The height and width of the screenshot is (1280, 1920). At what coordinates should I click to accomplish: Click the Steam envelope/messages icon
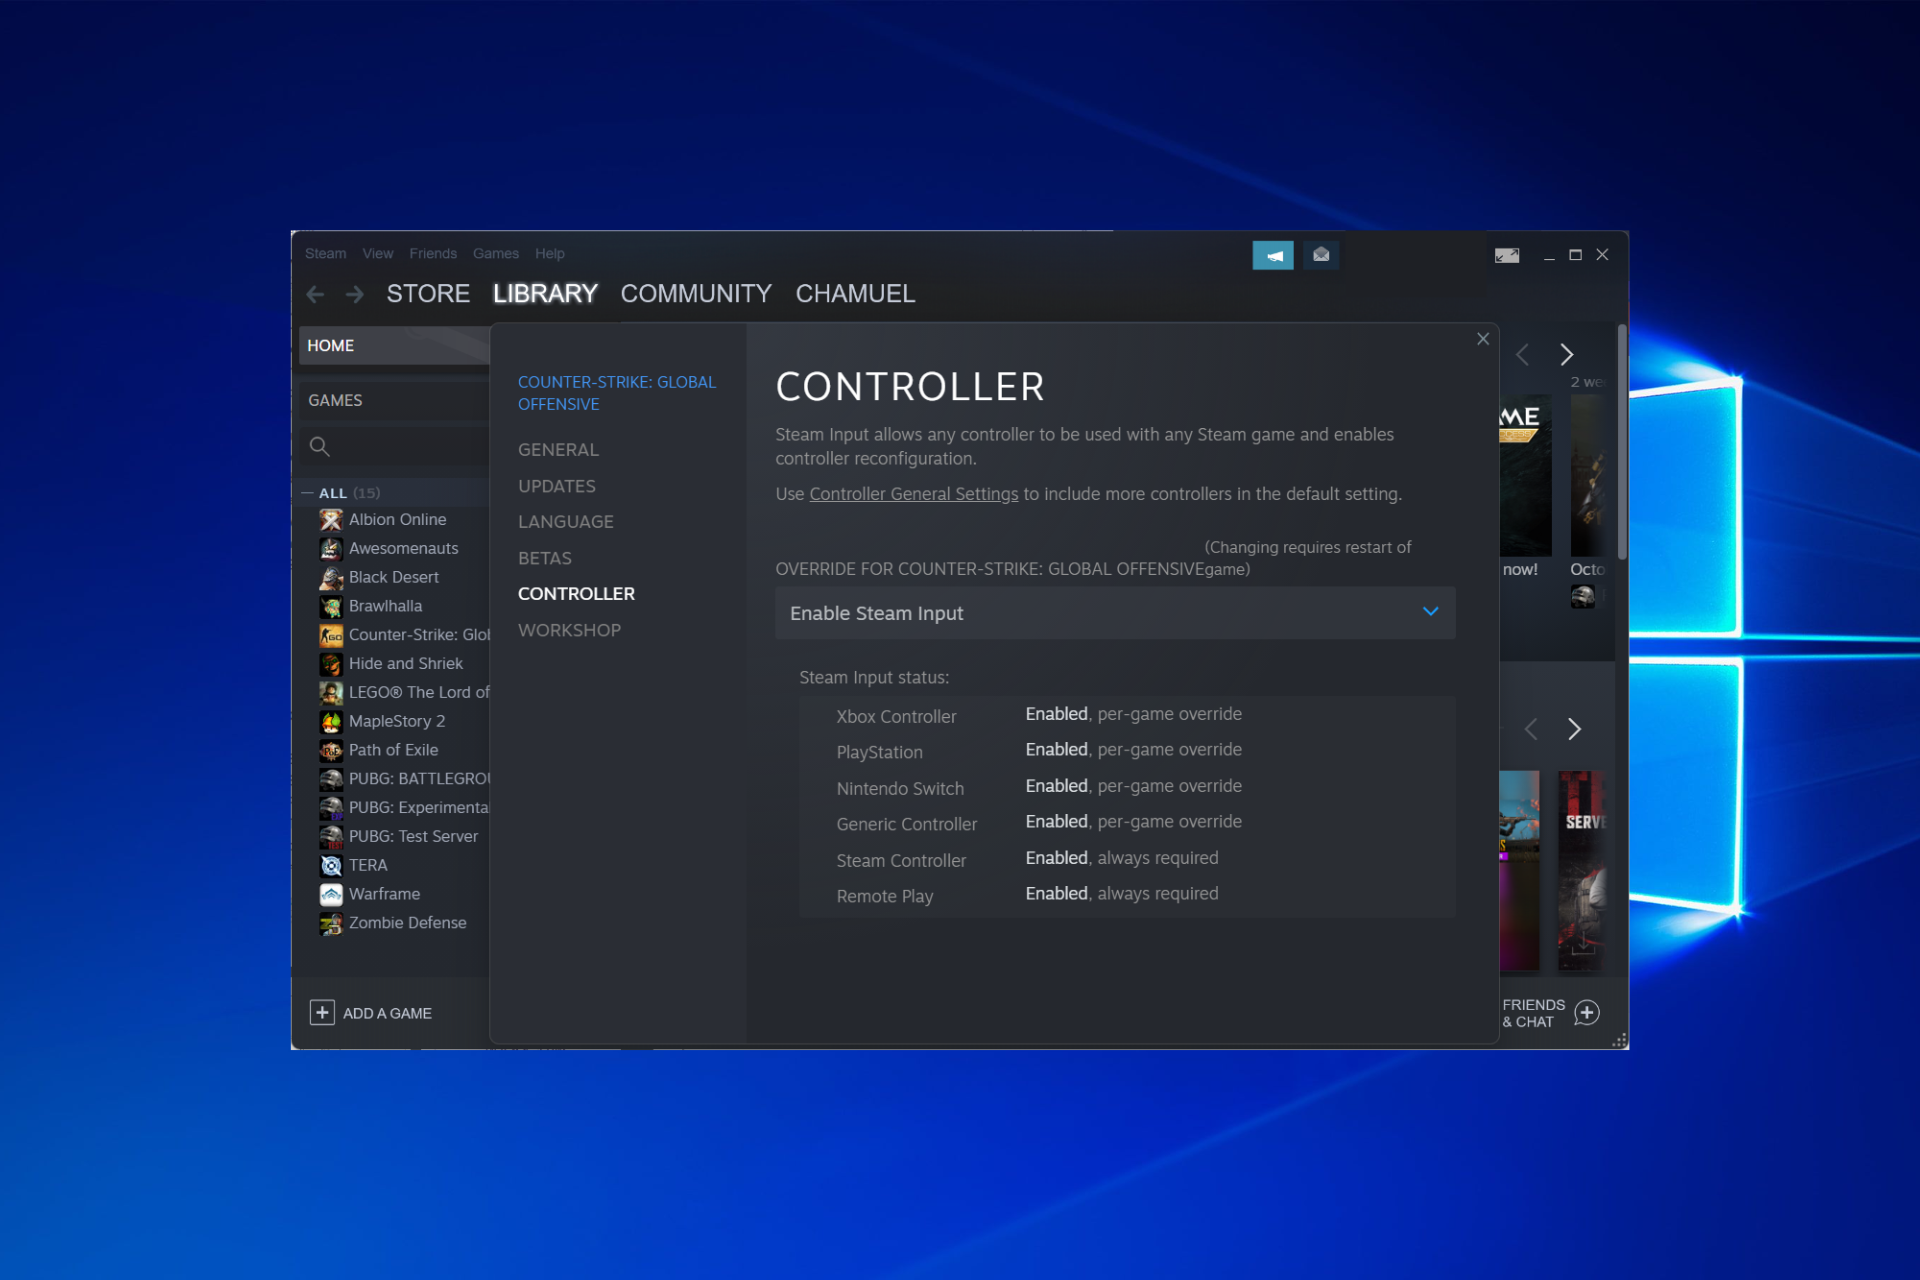click(x=1320, y=256)
